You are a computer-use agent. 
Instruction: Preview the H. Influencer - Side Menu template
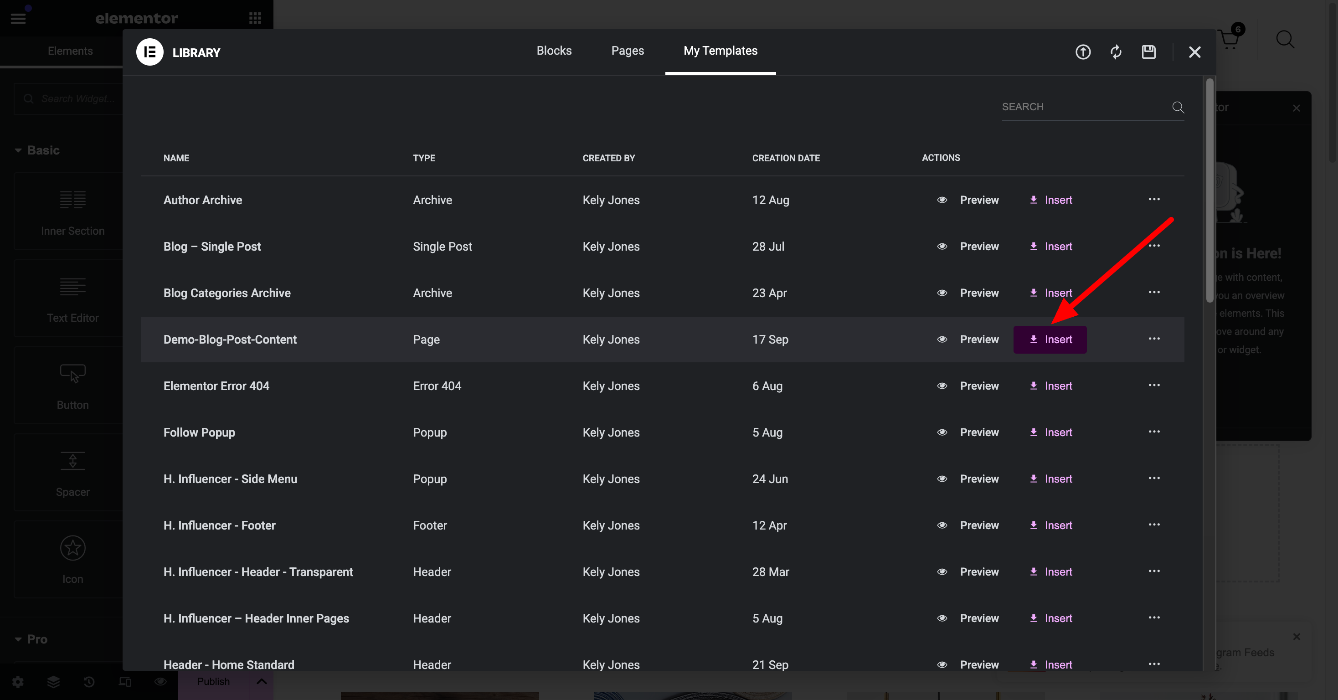point(968,479)
